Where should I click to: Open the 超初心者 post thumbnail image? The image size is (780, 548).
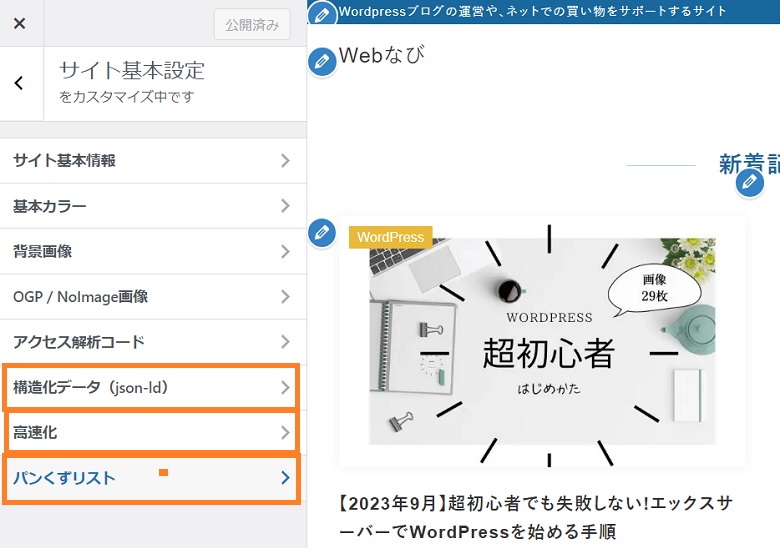[x=542, y=342]
